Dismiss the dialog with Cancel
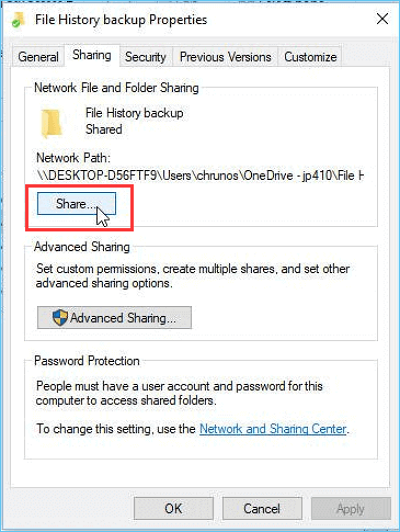Viewport: 400px width, 532px height. point(262,508)
